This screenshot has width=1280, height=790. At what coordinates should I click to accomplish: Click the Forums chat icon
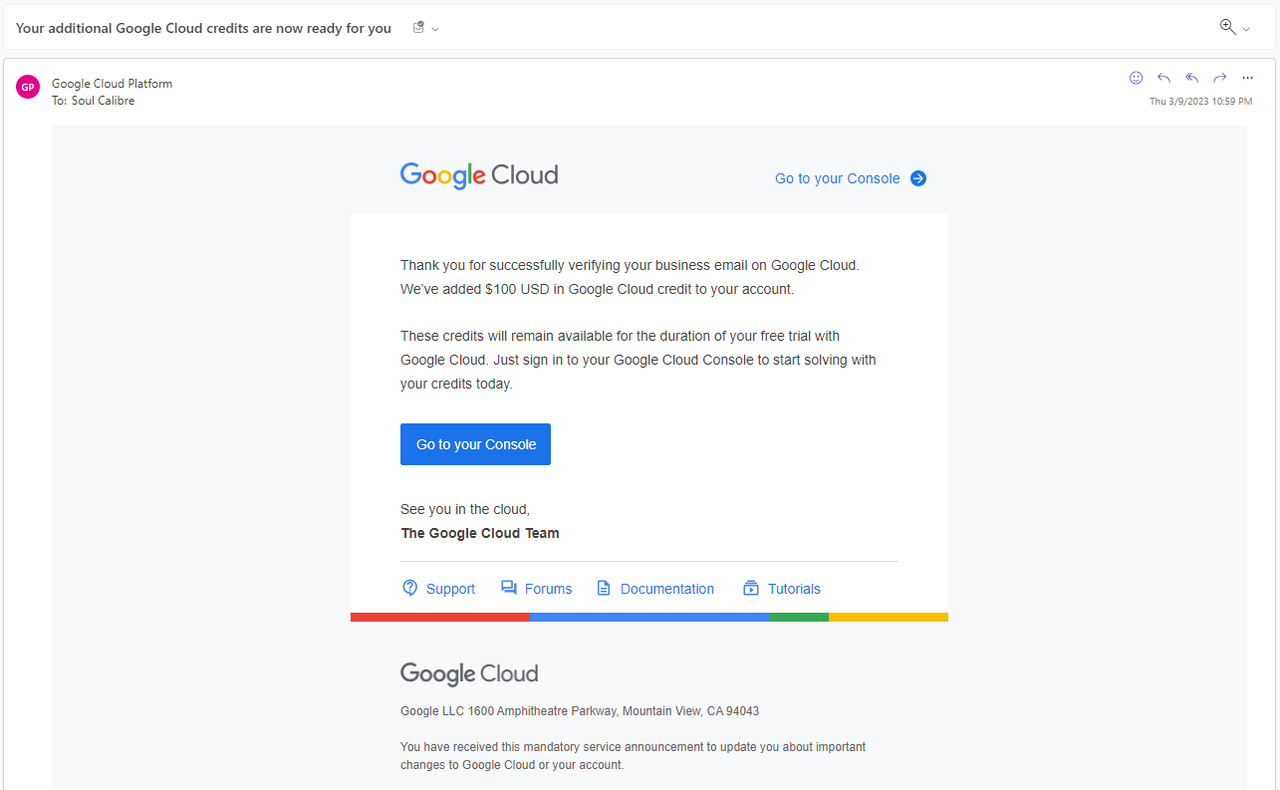tap(509, 588)
